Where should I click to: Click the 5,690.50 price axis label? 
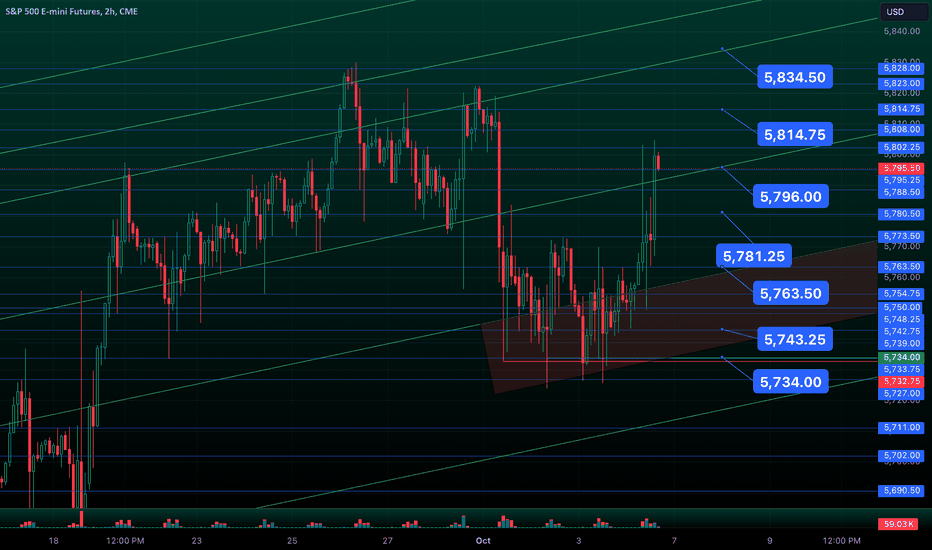[901, 491]
